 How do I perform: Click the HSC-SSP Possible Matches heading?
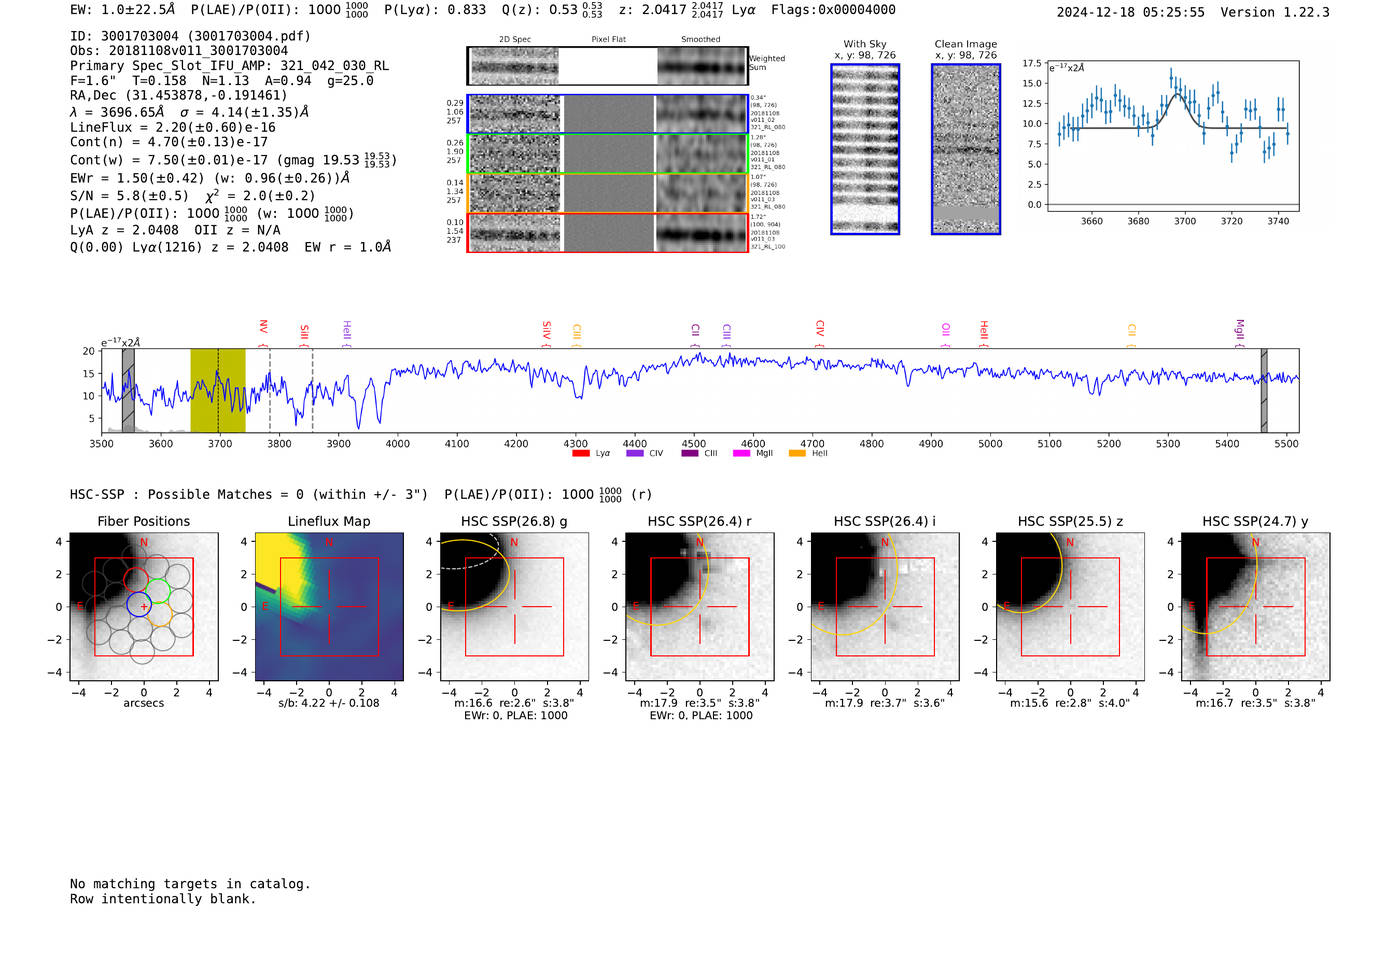[249, 495]
